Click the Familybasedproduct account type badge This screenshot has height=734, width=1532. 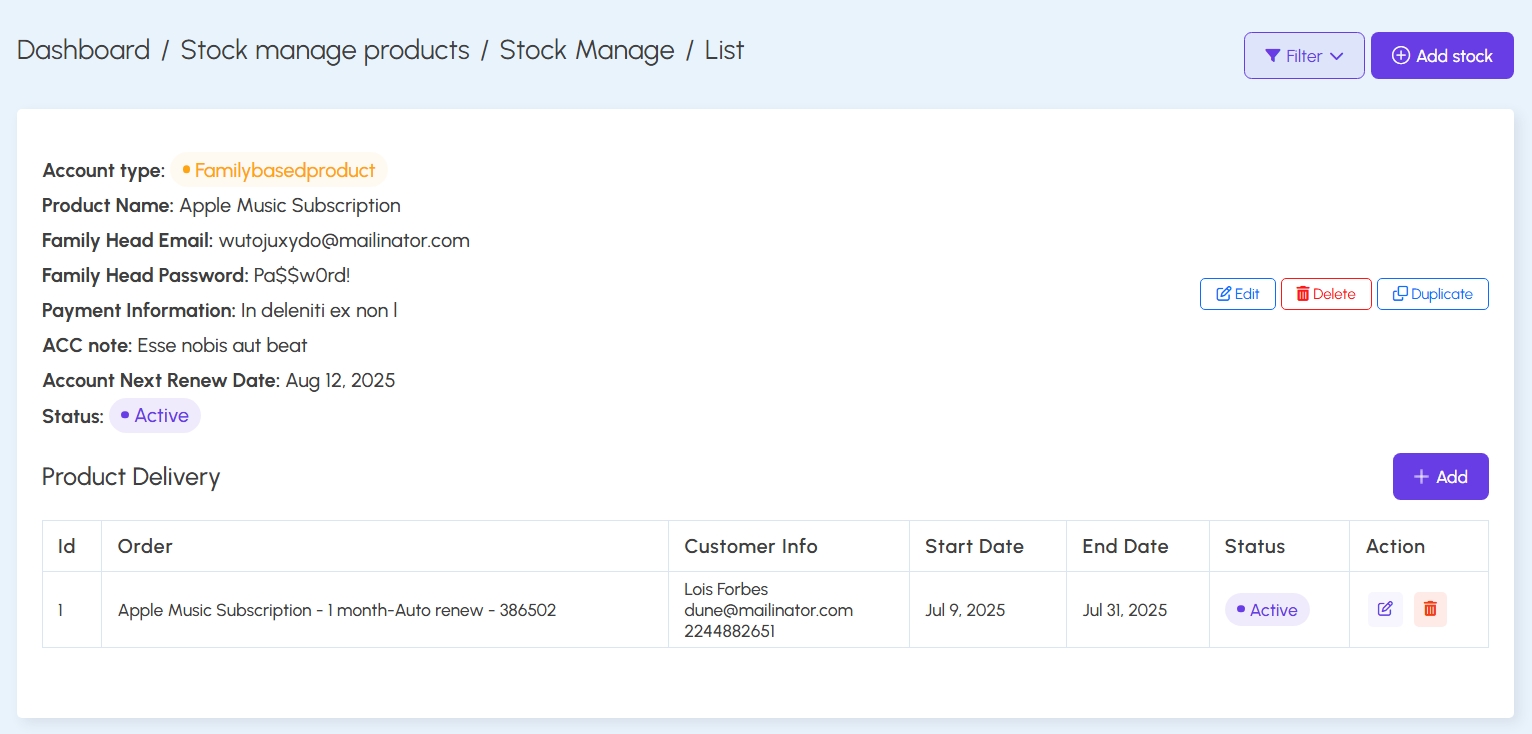coord(279,170)
